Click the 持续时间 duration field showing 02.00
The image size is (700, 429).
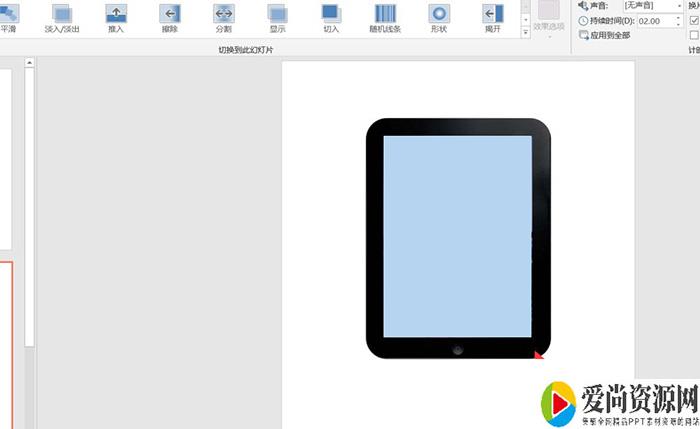tap(650, 20)
